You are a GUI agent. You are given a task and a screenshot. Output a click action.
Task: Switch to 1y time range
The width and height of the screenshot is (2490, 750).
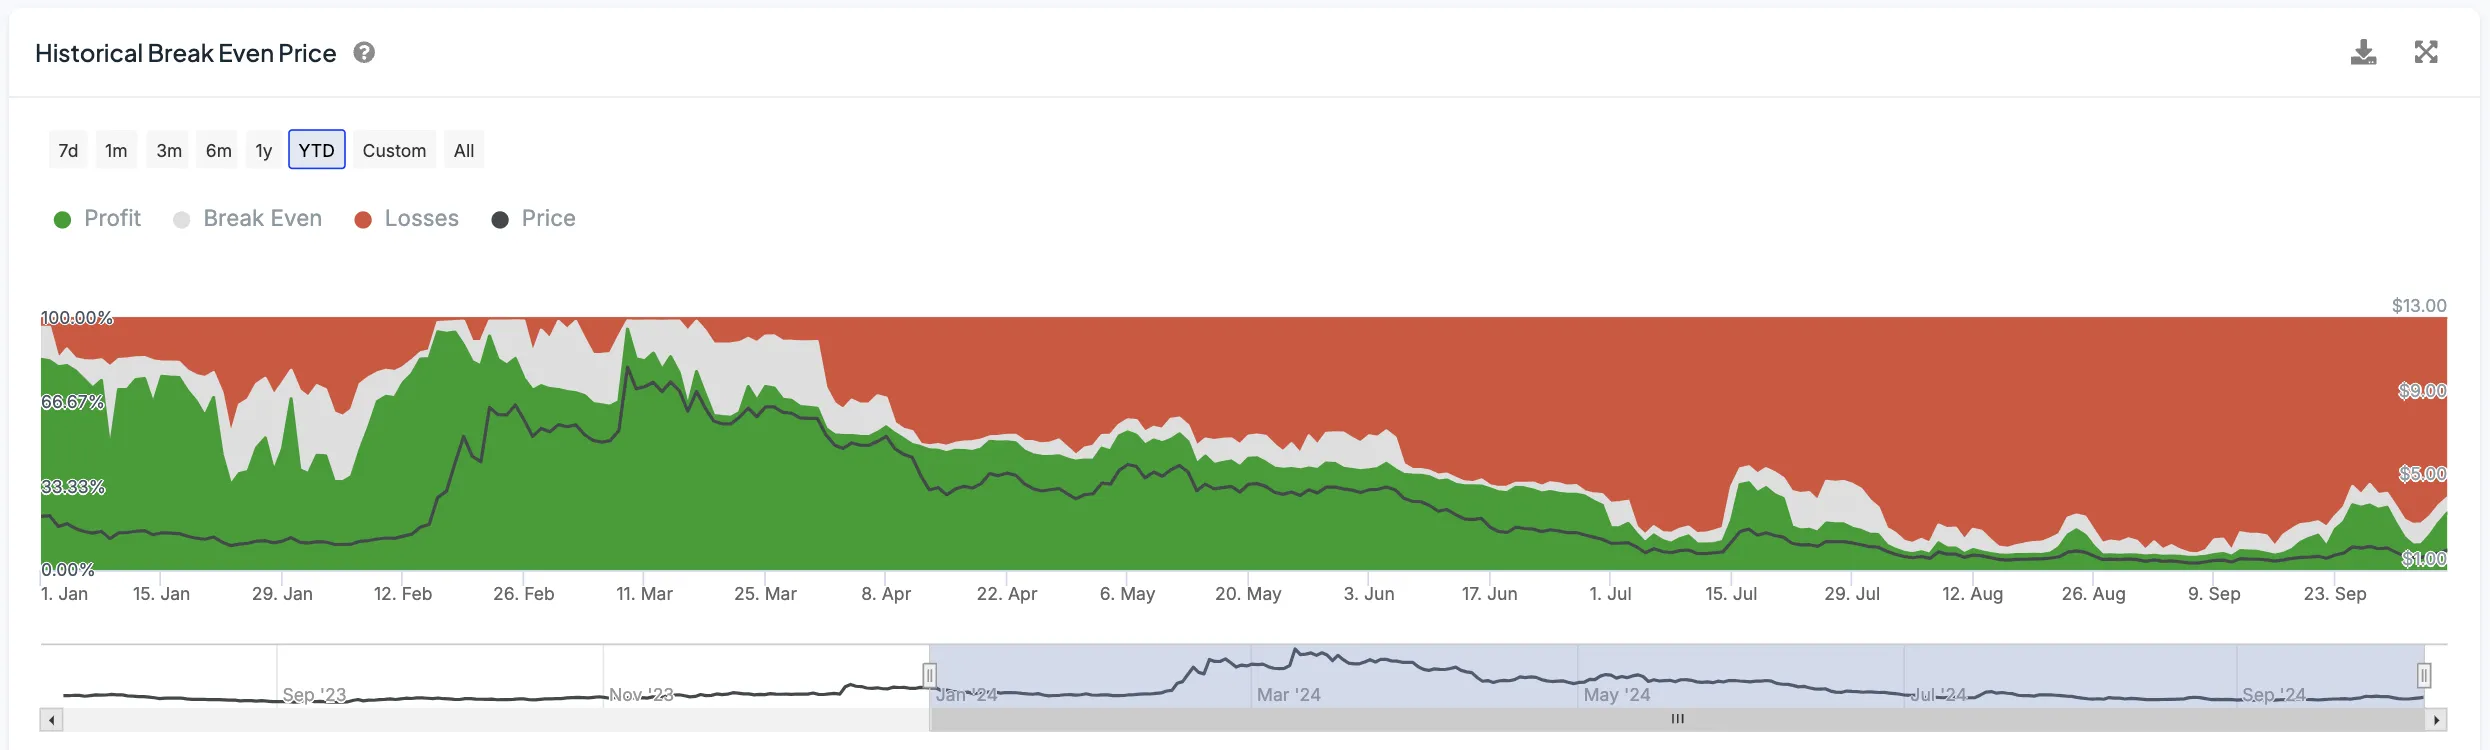[x=263, y=150]
